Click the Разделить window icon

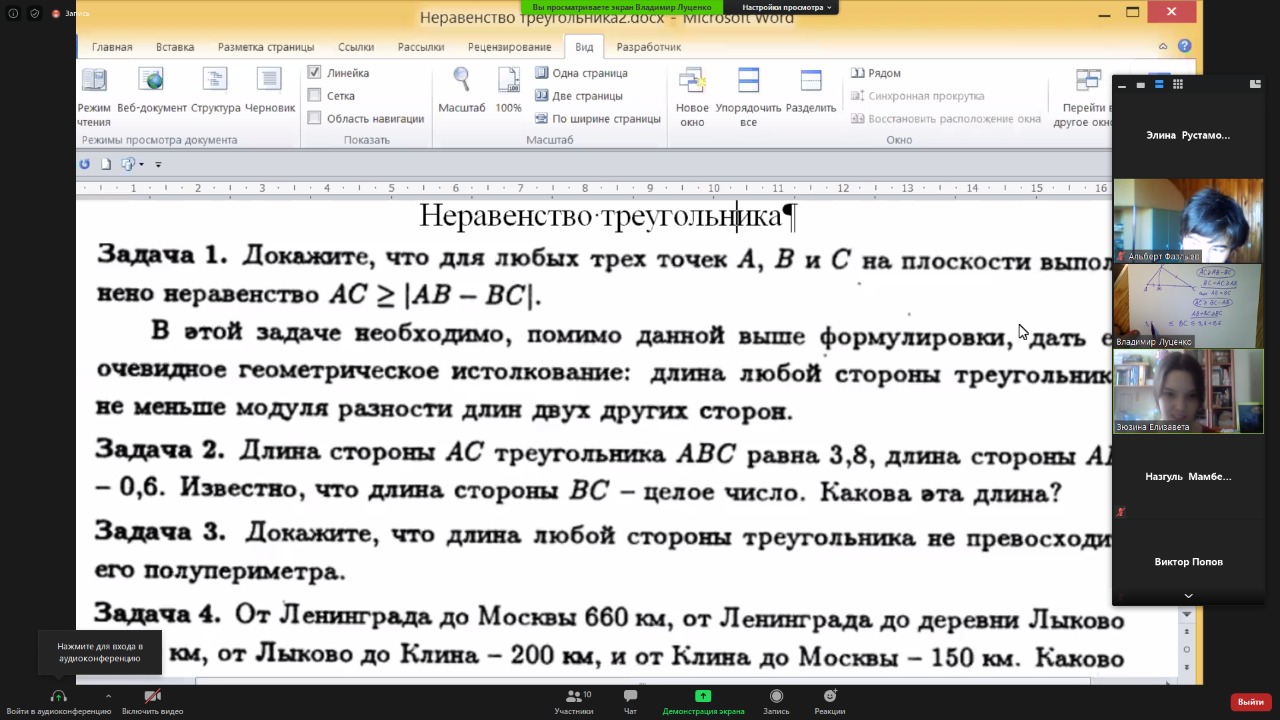tap(810, 81)
